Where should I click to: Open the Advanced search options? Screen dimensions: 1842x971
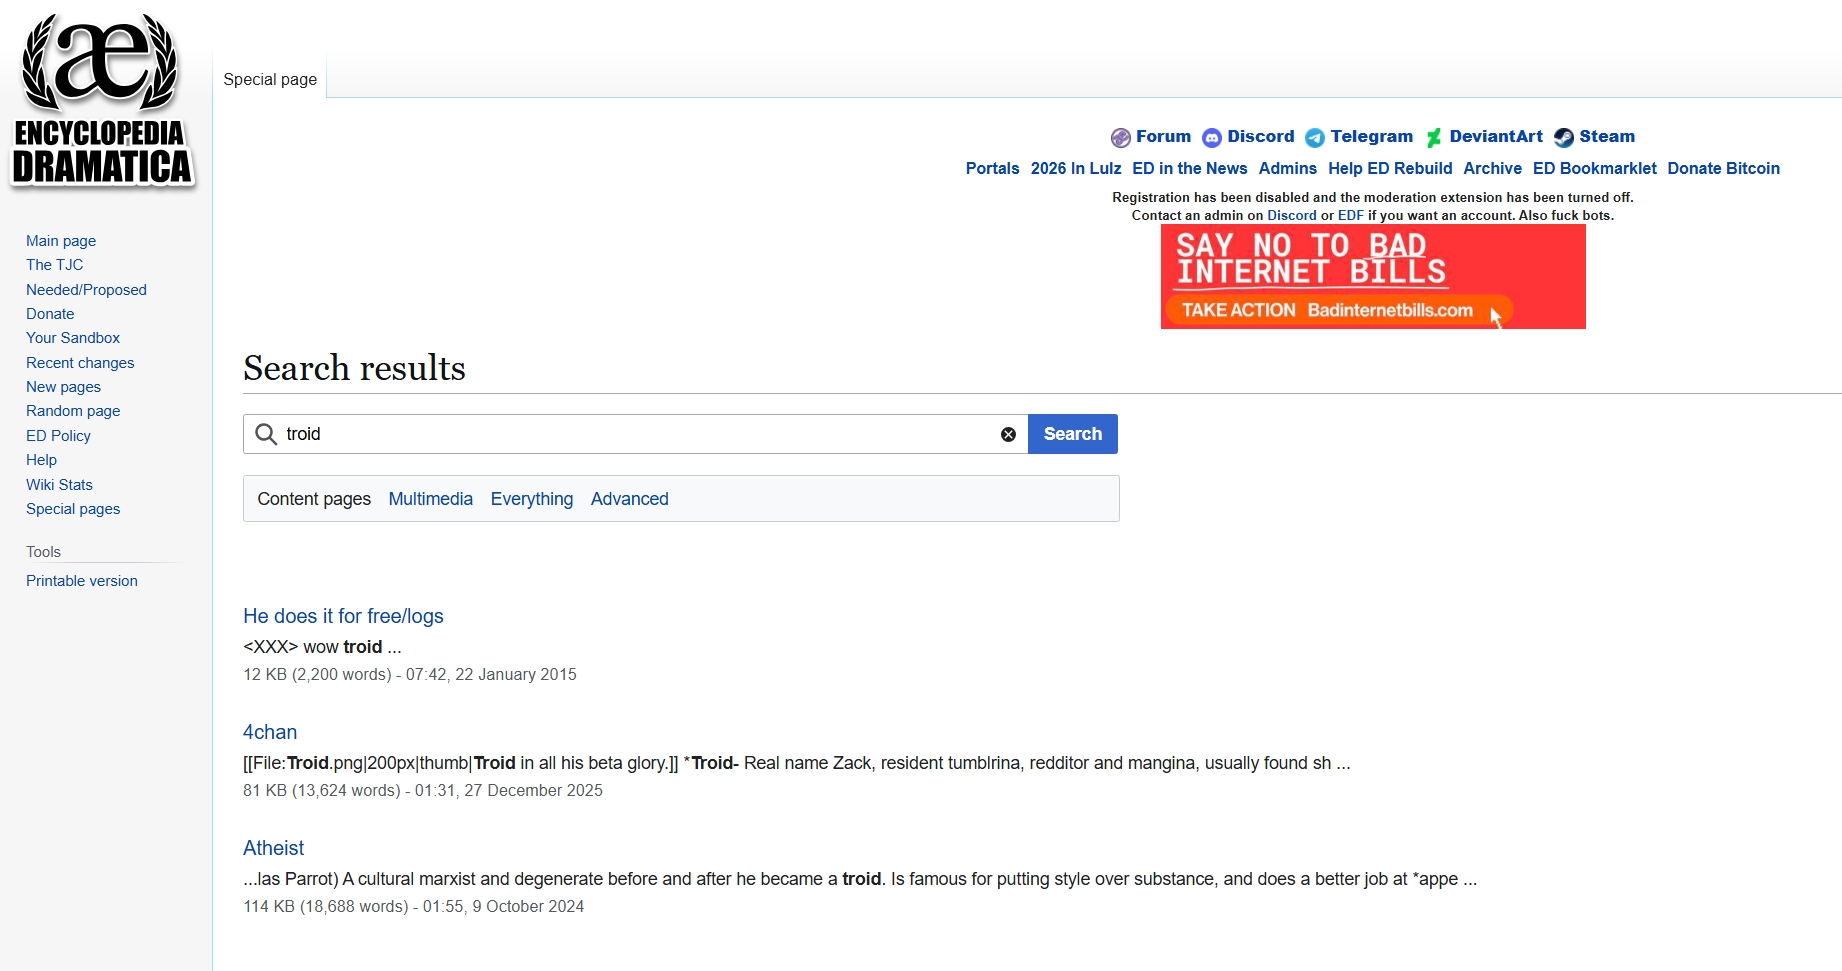point(630,499)
